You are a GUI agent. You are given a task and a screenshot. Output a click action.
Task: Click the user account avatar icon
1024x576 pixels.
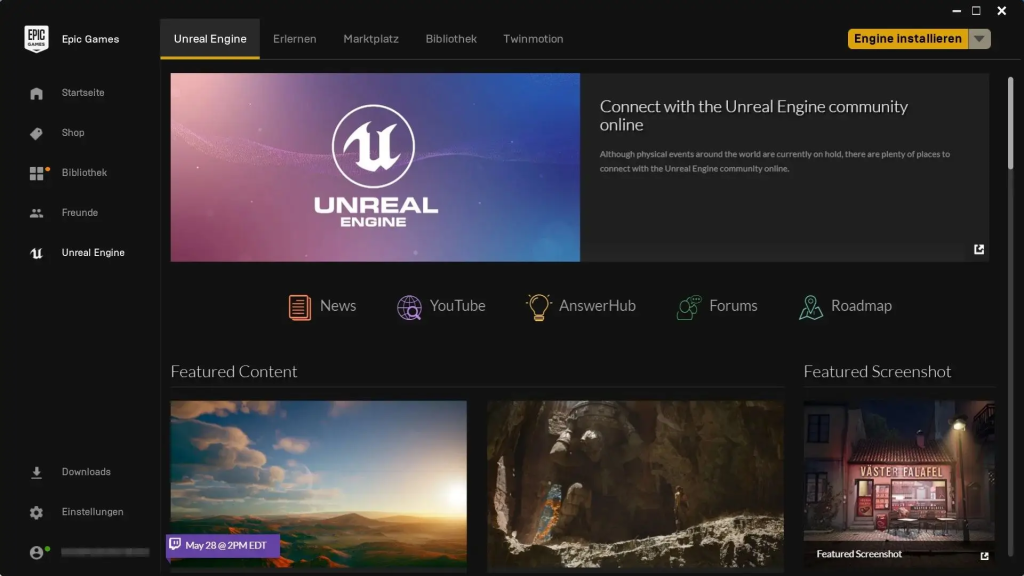37,552
